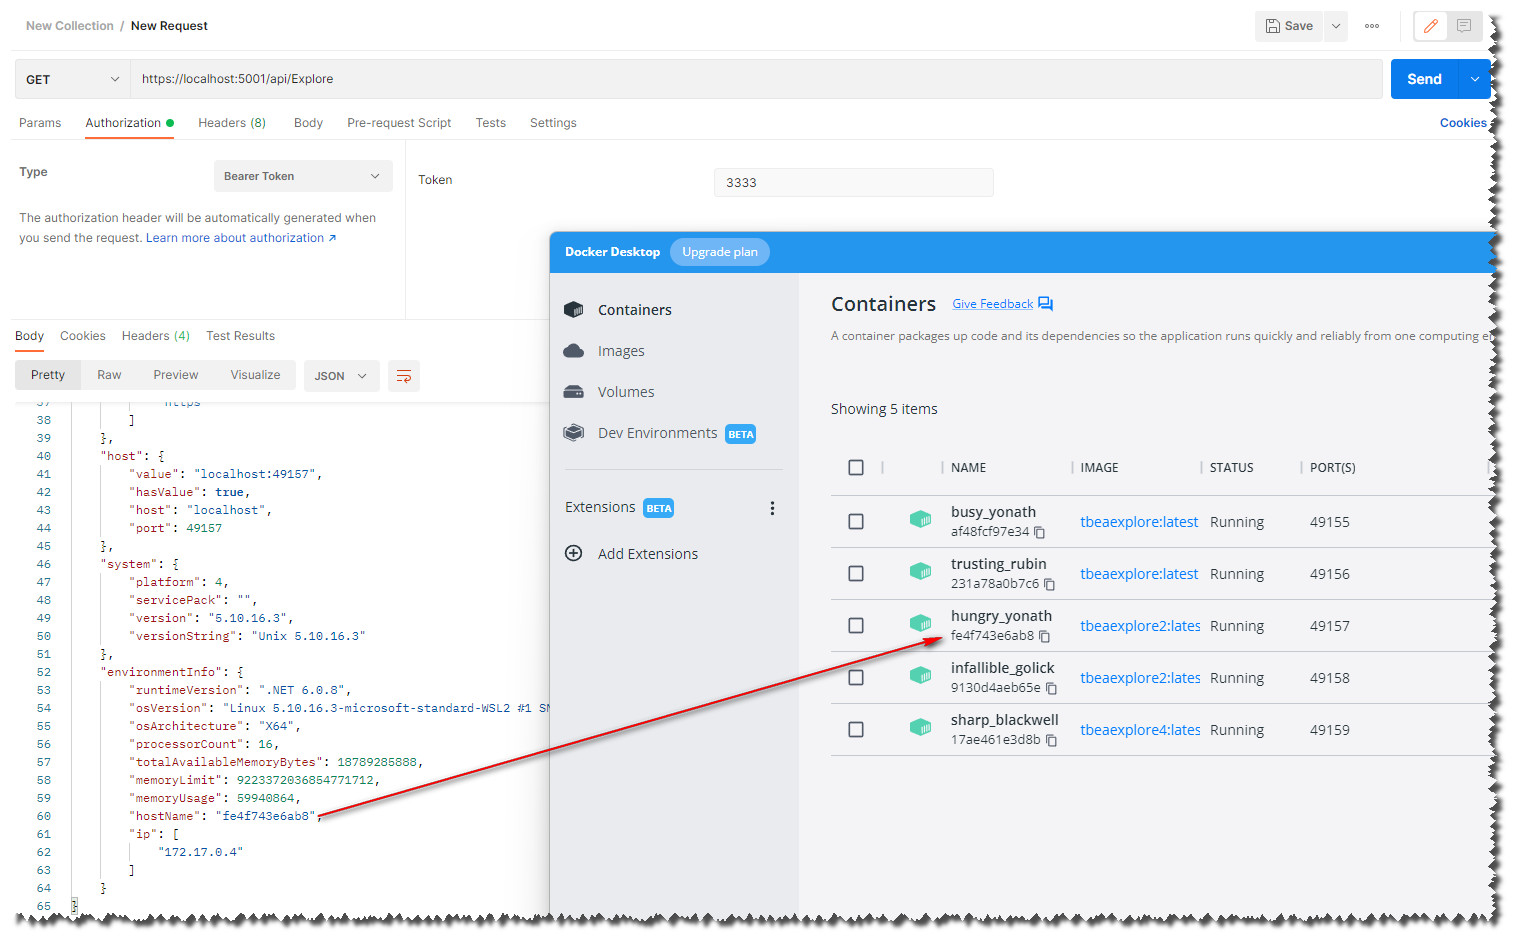Check the trusting_rubin container checkbox
1514x938 pixels.
point(856,574)
